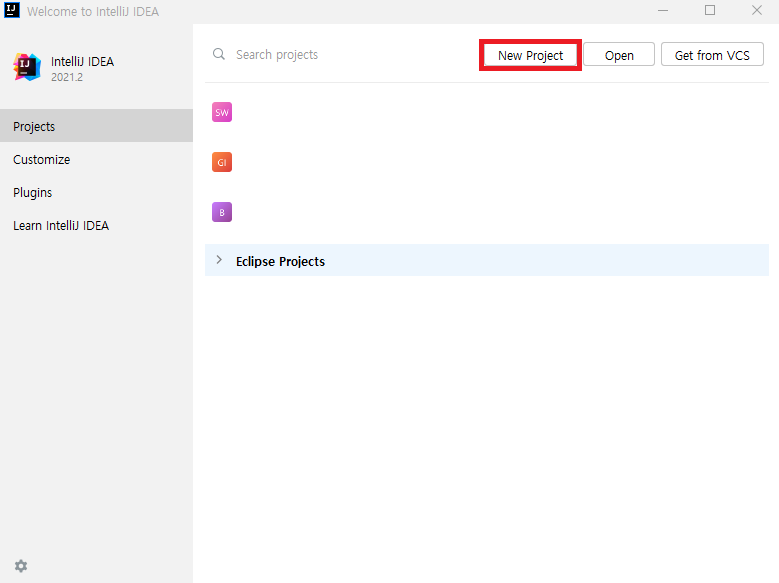Click the IntelliJ IDEA 2021.2 version text
Viewport: 779px width, 583px height.
pyautogui.click(x=67, y=78)
